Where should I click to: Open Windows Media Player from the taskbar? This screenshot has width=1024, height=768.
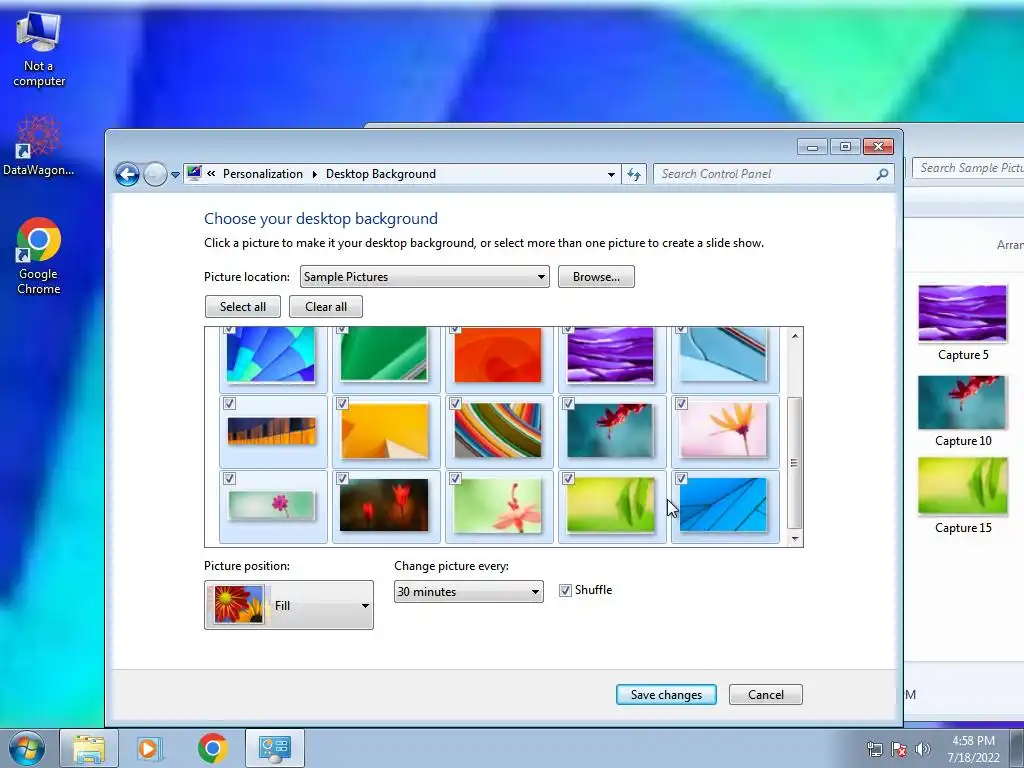[150, 748]
